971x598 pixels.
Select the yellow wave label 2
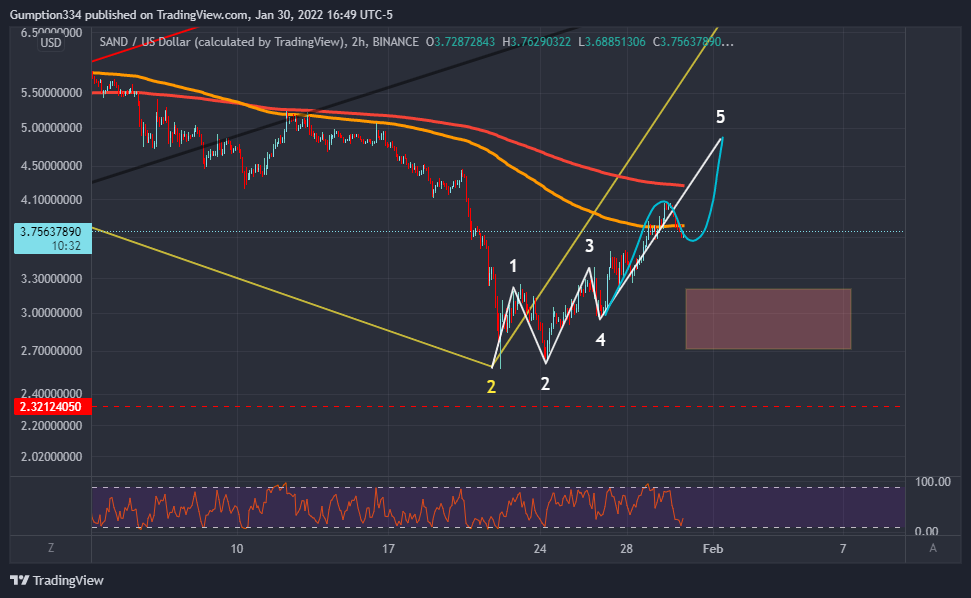pos(491,387)
